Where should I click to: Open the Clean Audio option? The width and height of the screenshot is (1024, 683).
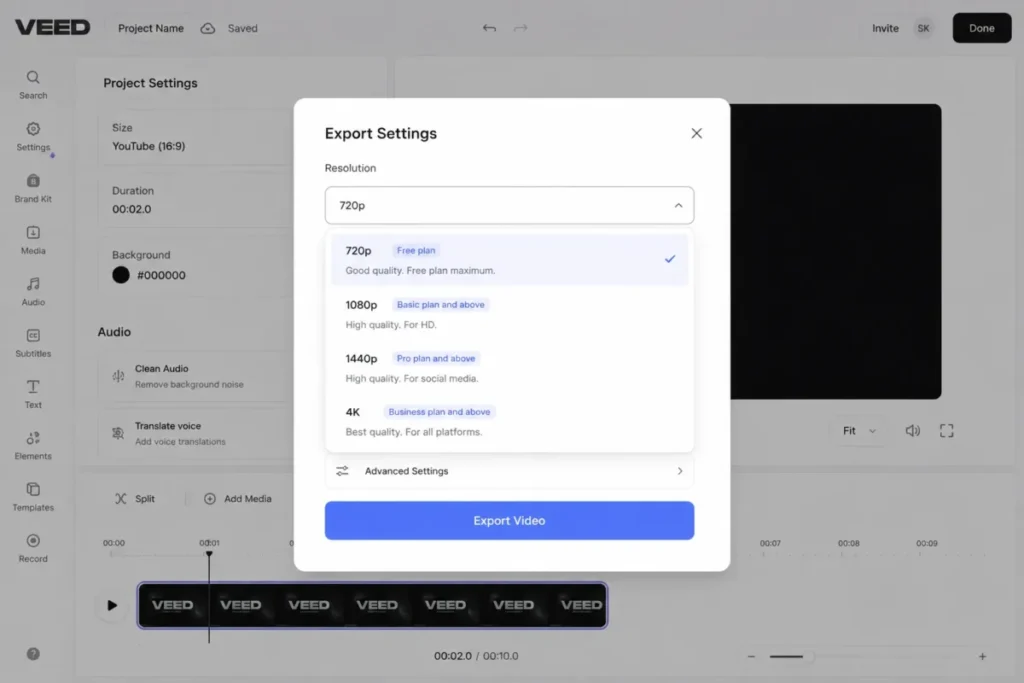[x=196, y=376]
